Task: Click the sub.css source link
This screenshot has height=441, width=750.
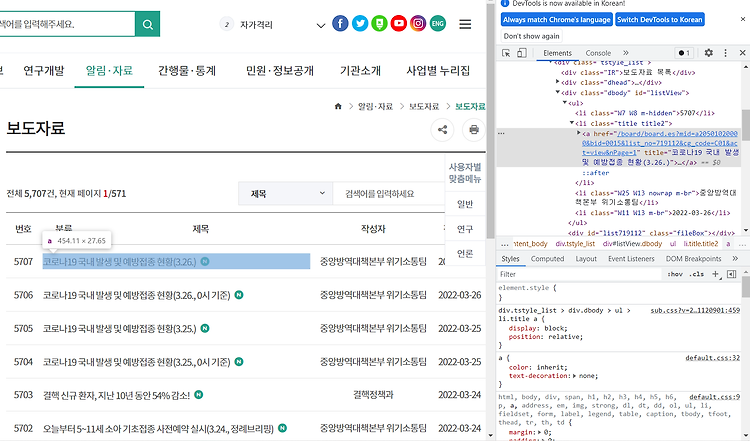Action: tap(695, 310)
